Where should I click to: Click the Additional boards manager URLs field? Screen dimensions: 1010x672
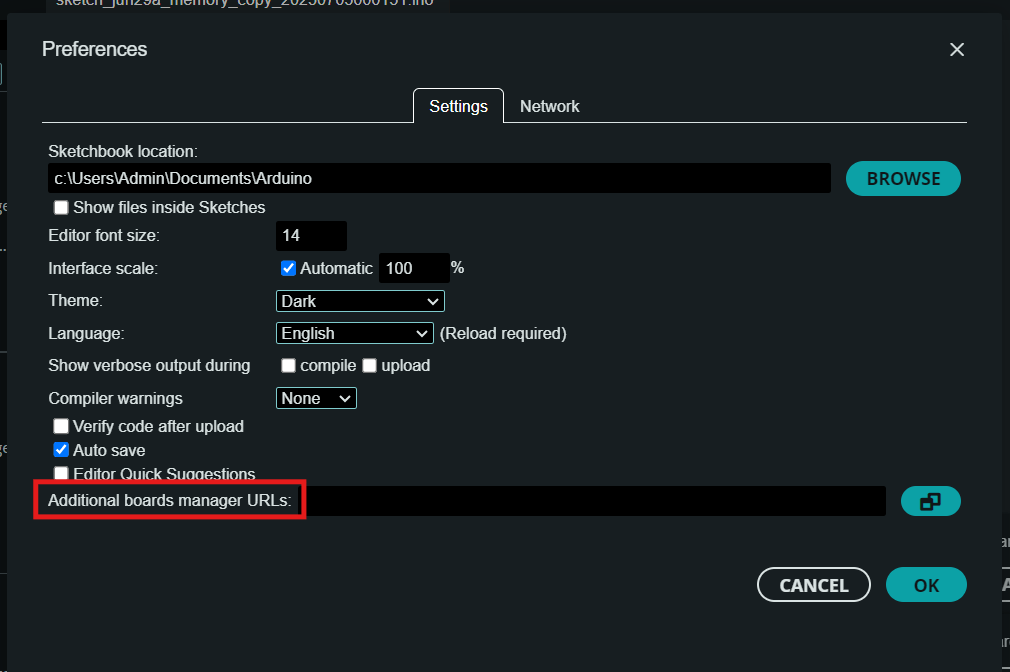595,501
